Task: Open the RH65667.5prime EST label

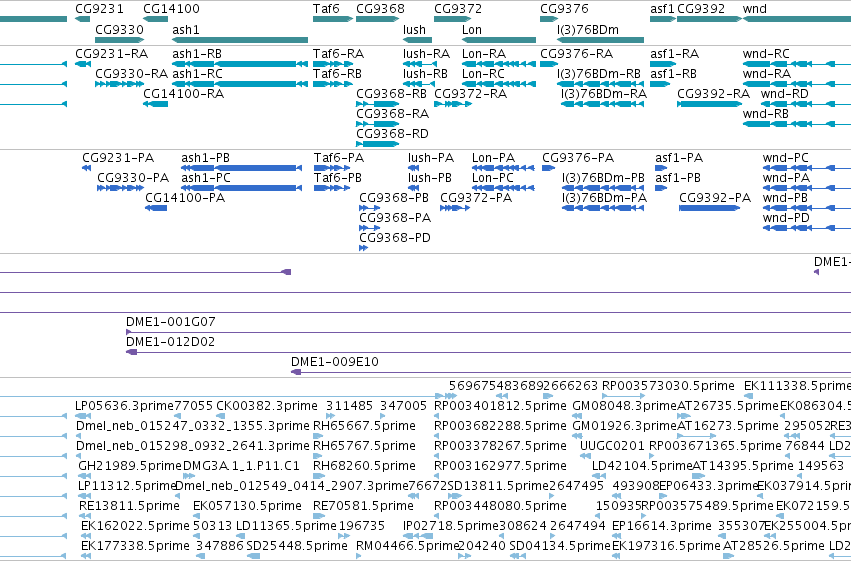Action: pos(364,426)
